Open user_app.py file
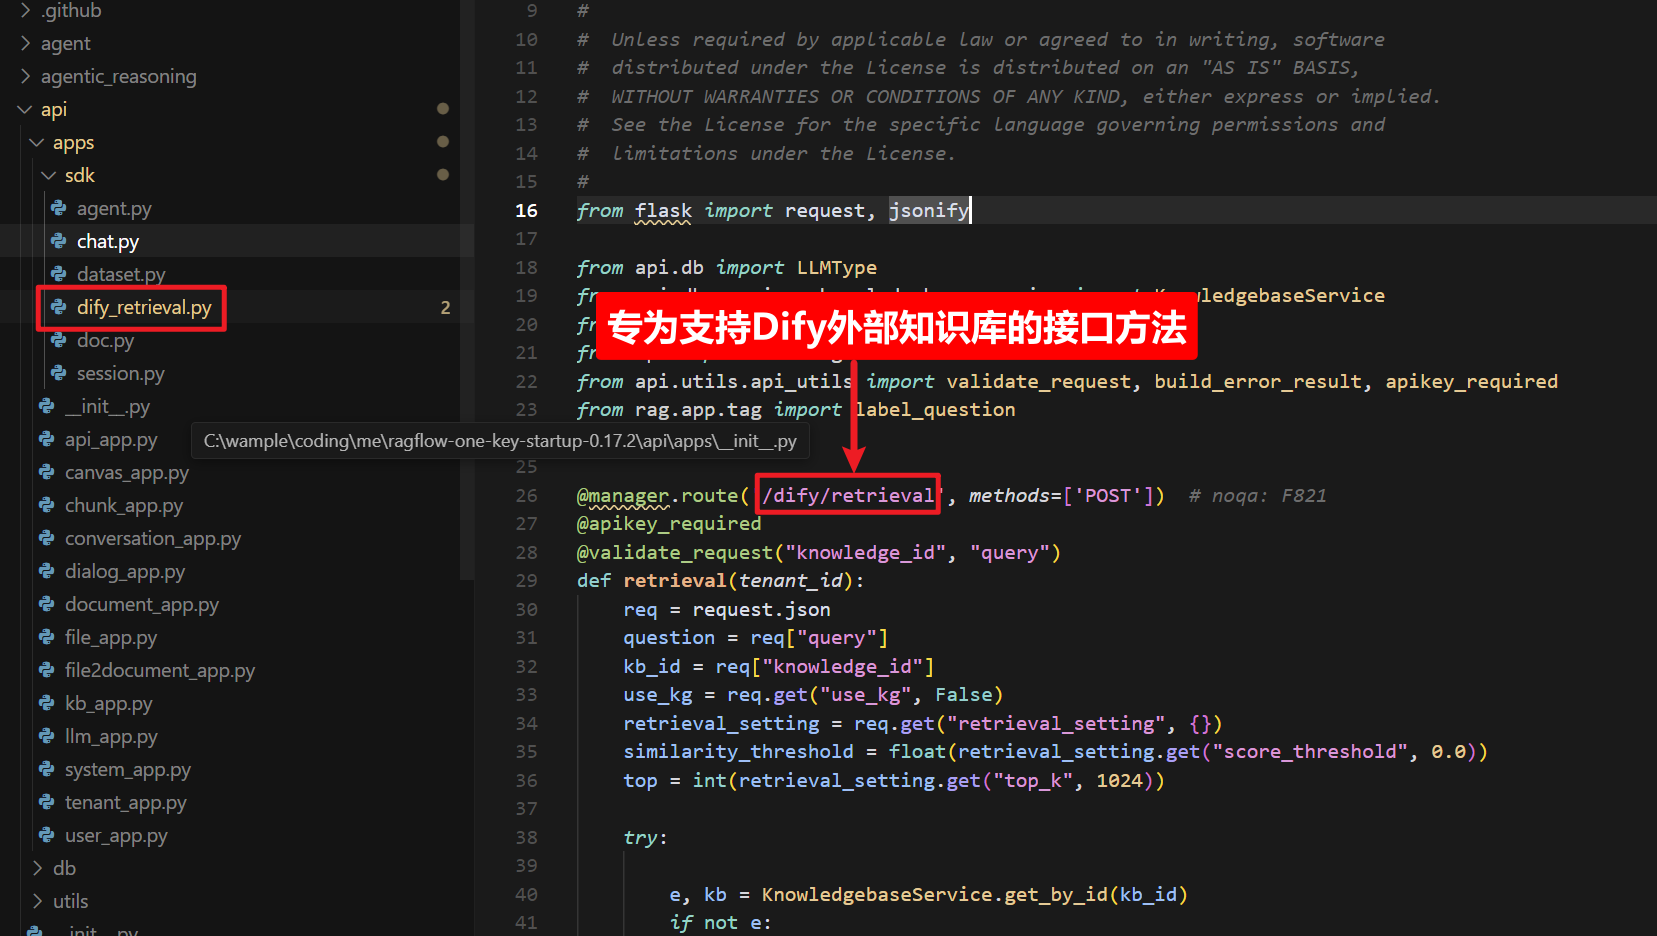1657x936 pixels. 116,835
